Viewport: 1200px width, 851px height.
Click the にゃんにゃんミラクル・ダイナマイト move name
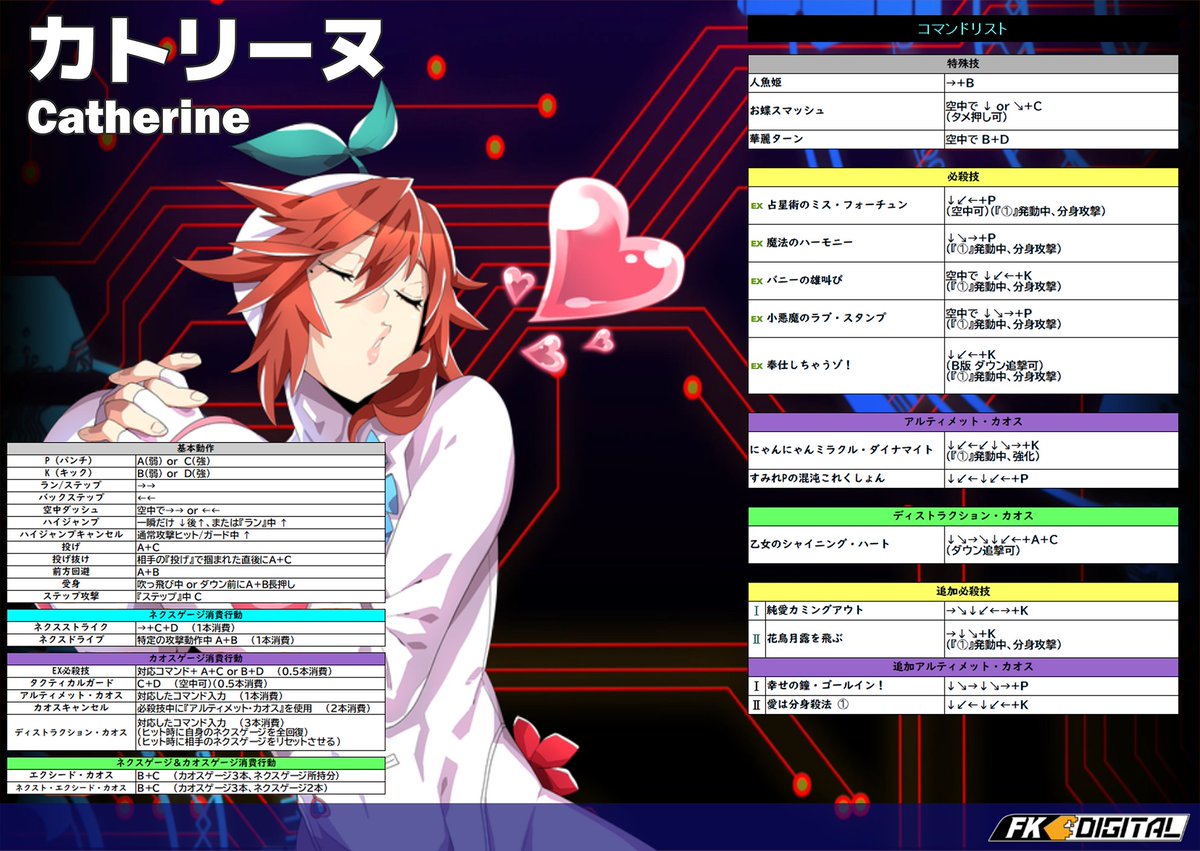point(841,450)
